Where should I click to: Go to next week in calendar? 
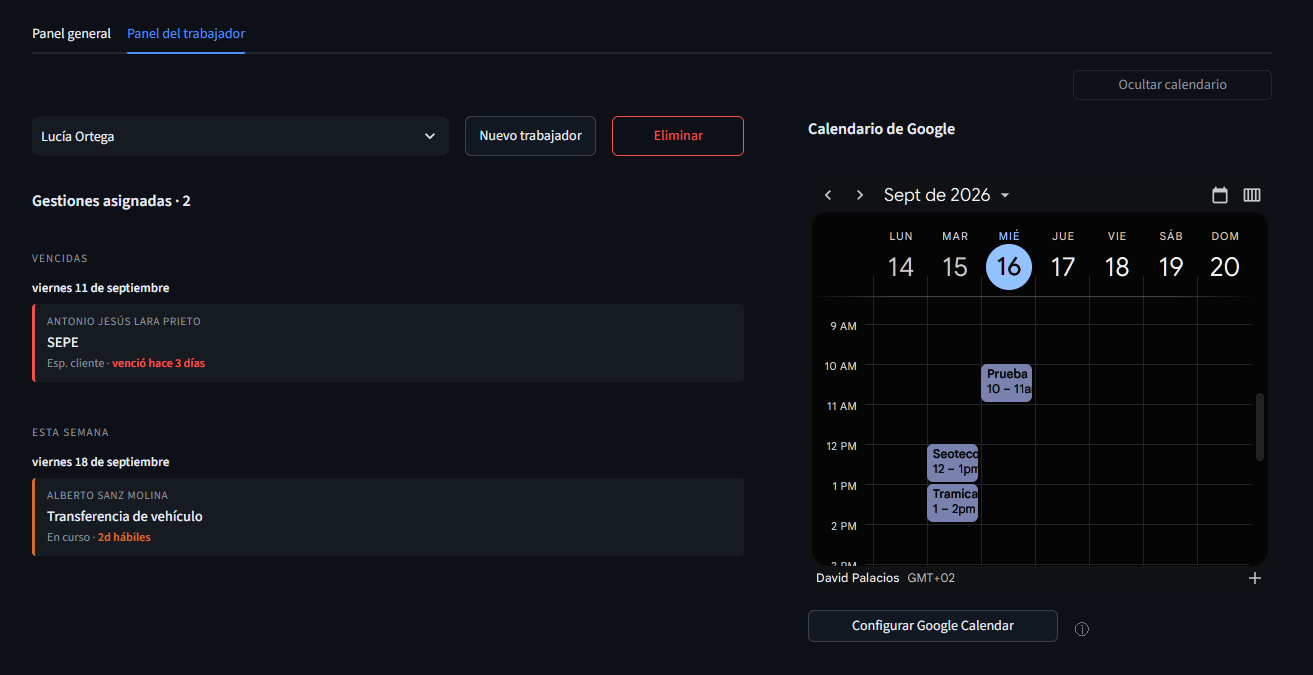[x=860, y=195]
